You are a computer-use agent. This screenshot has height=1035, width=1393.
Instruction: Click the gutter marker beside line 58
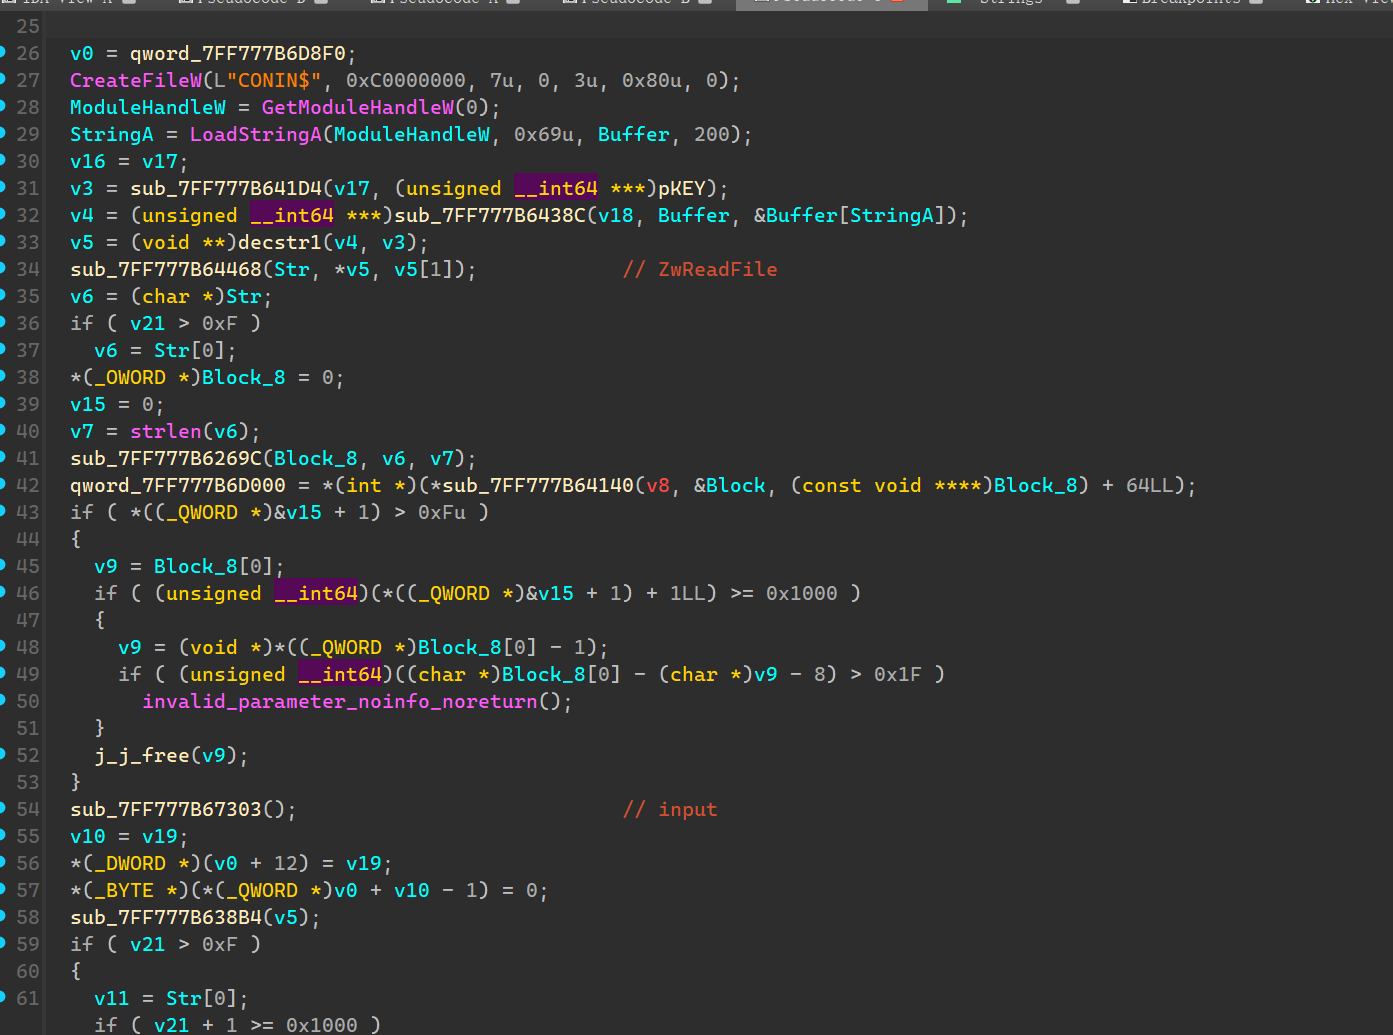pos(3,916)
